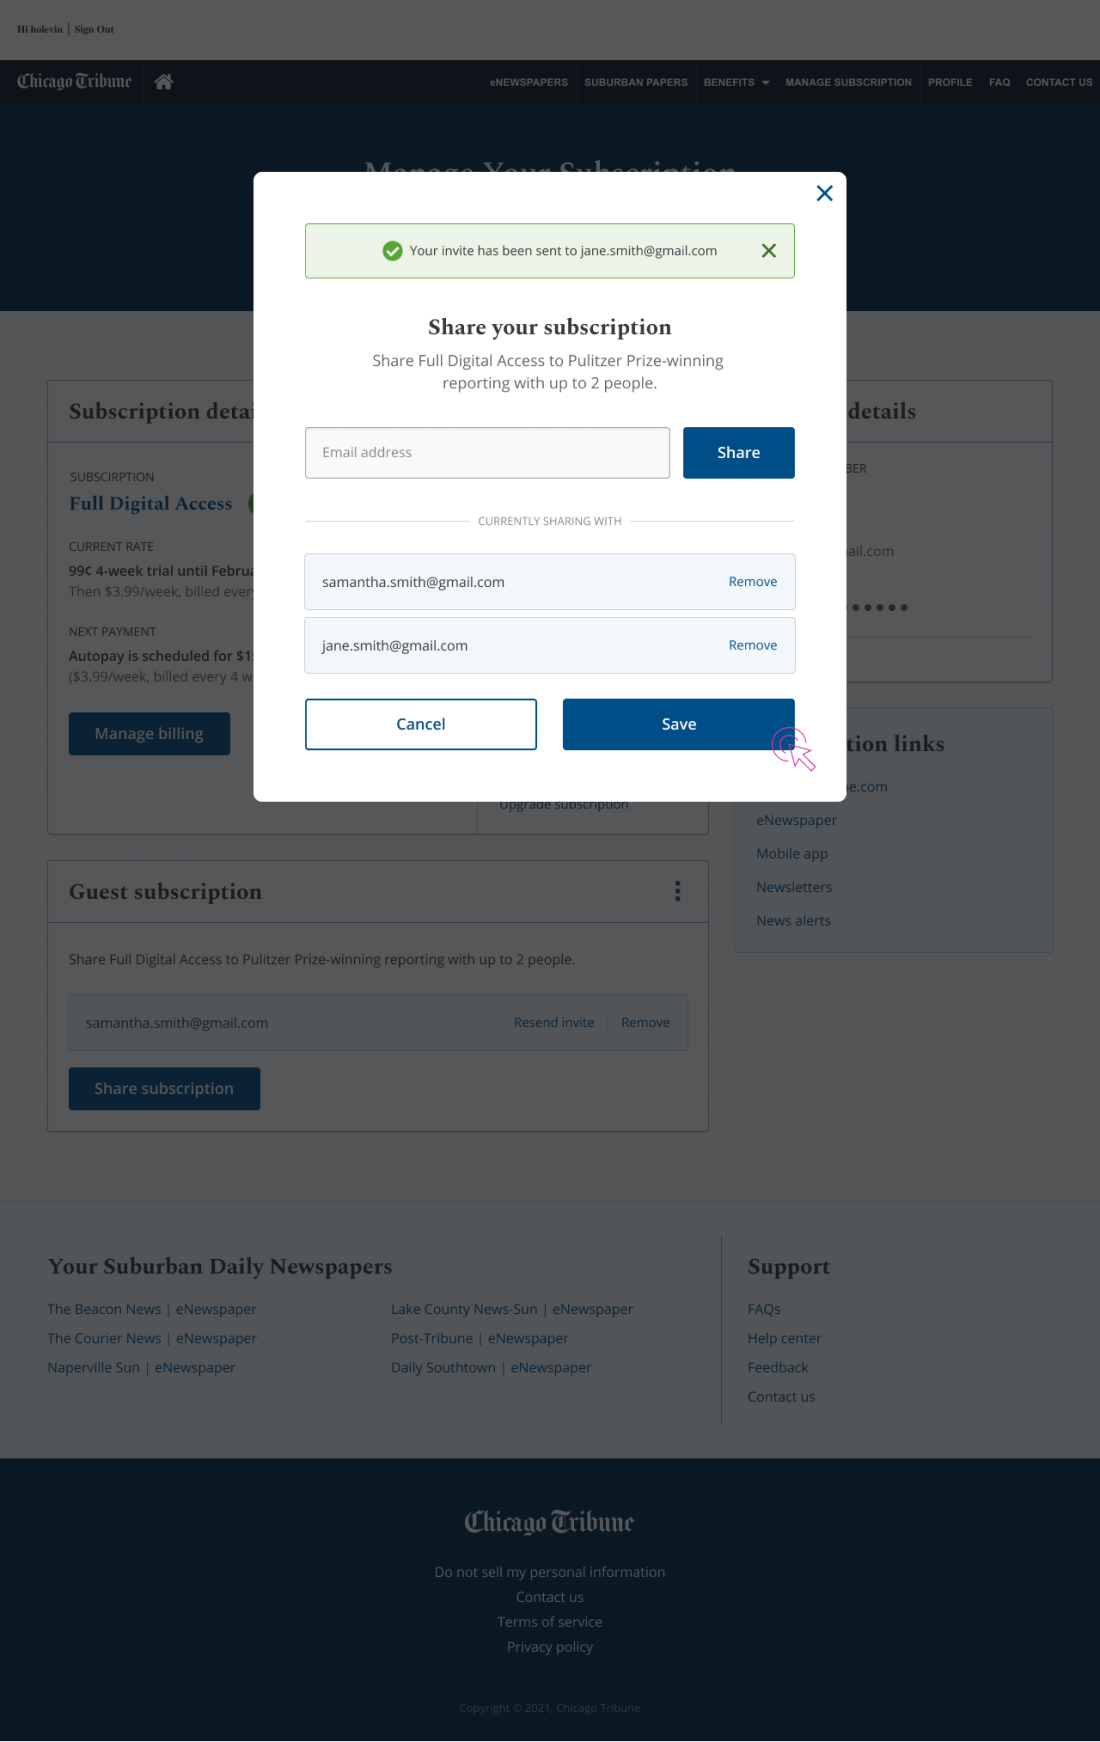This screenshot has height=1742, width=1100.
Task: Open the eNewspapers nav item
Action: [x=528, y=82]
